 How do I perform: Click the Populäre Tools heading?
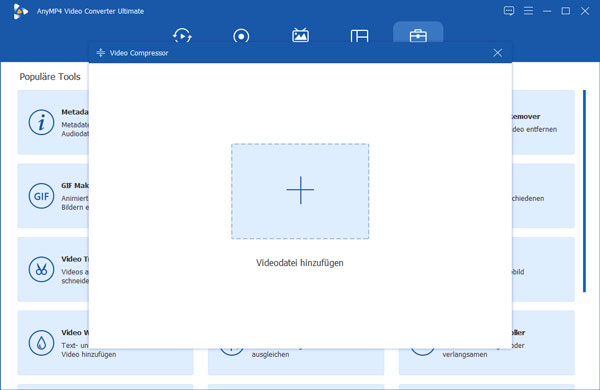point(50,77)
